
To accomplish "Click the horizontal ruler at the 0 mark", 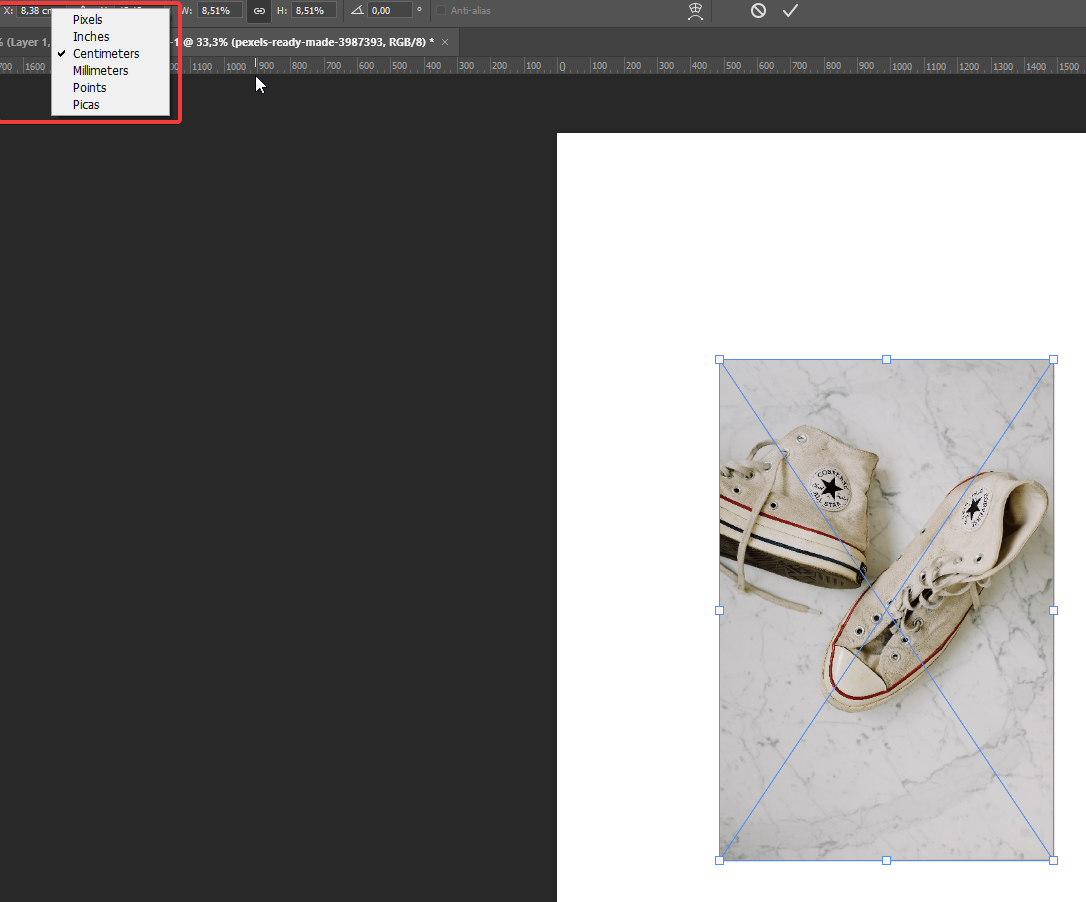I will 562,67.
